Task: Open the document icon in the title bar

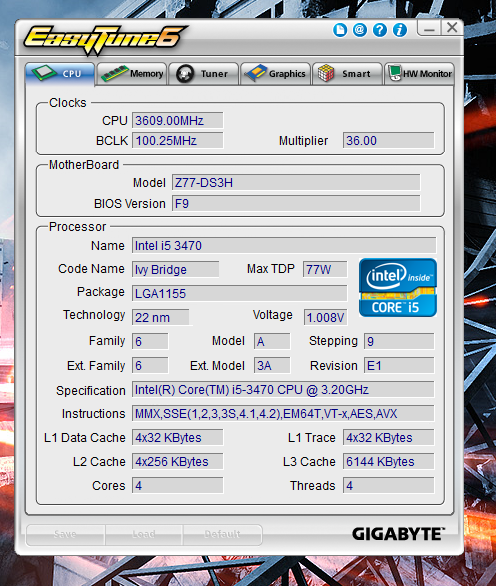Action: [340, 30]
